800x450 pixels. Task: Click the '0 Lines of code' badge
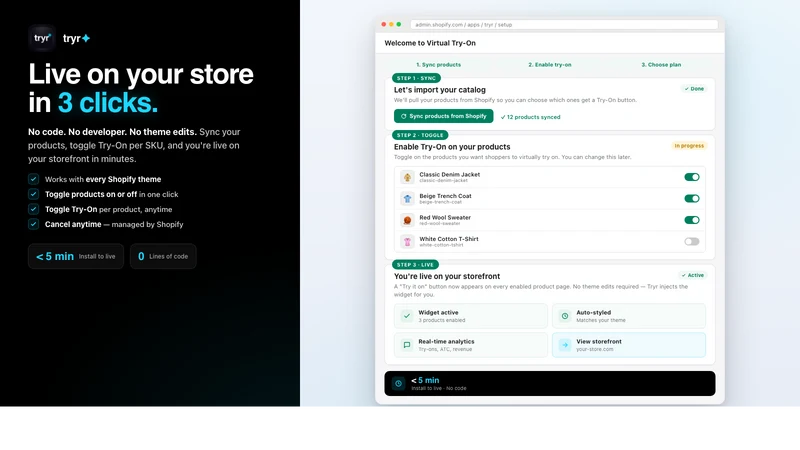pyautogui.click(x=163, y=256)
